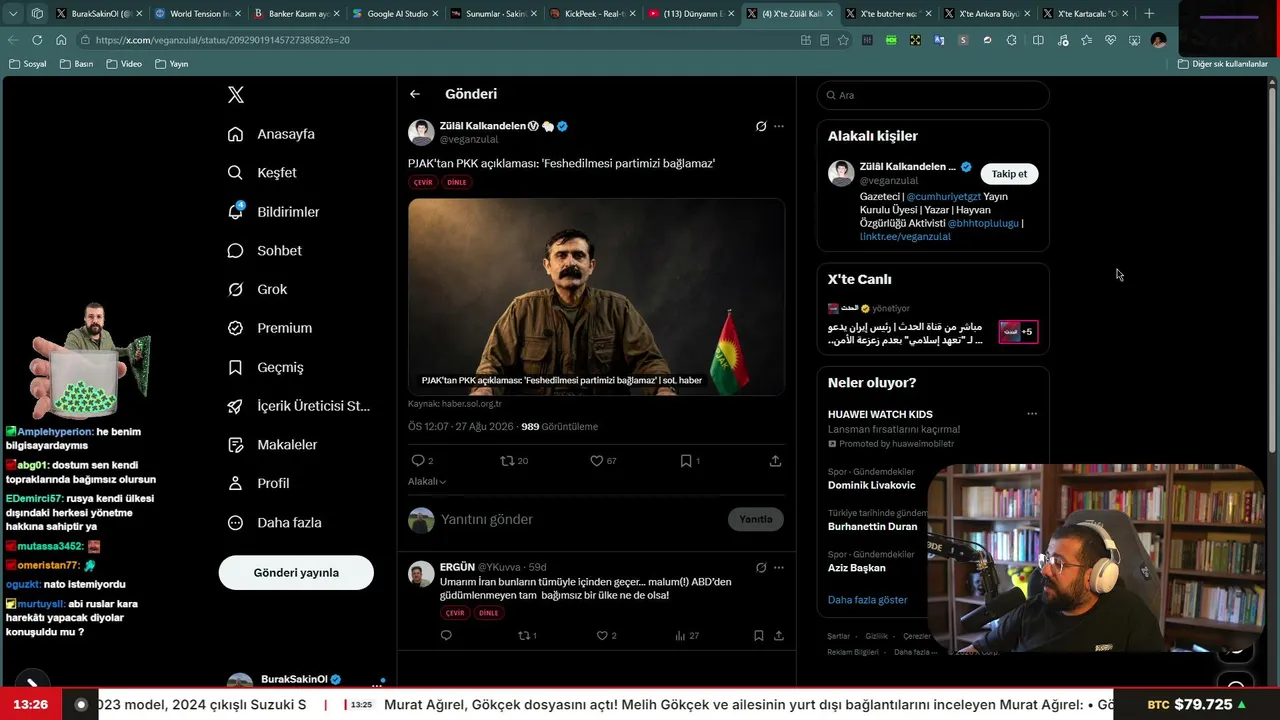Open a new browser tab
This screenshot has width=1280, height=720.
click(x=1149, y=14)
